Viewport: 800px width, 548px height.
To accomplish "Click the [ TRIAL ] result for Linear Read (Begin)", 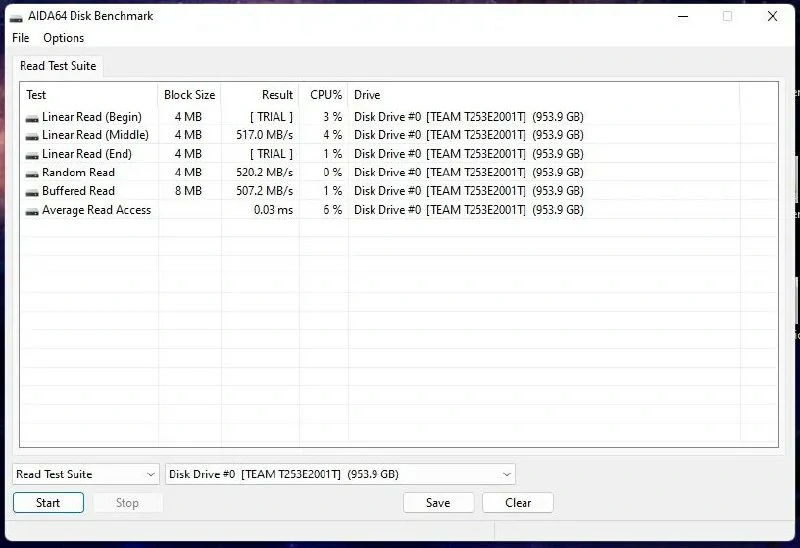I will pyautogui.click(x=271, y=117).
